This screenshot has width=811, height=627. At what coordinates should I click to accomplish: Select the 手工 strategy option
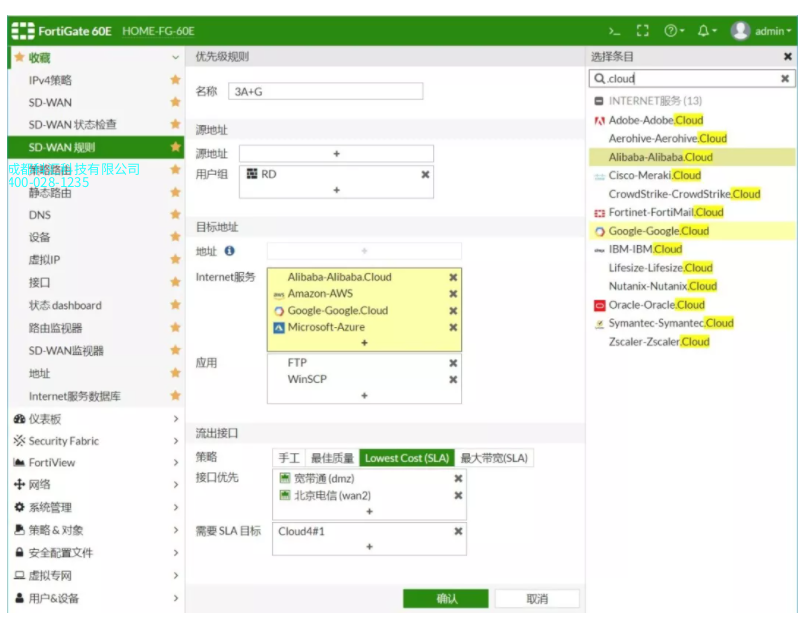[x=289, y=458]
